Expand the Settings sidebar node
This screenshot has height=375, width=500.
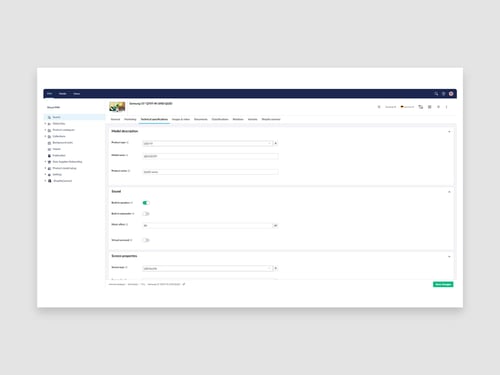[45, 174]
